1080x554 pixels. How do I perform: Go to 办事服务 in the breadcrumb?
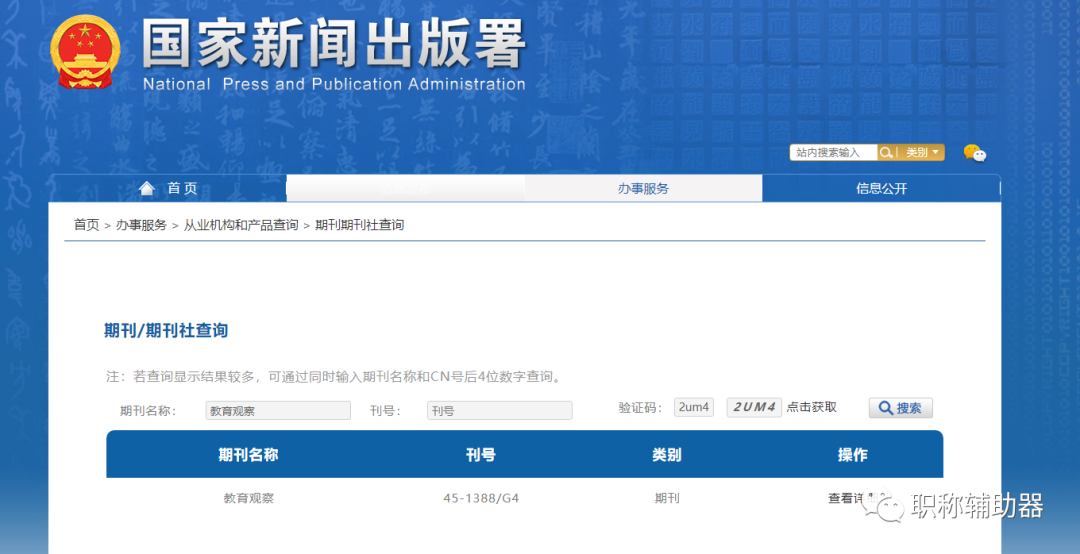[141, 225]
